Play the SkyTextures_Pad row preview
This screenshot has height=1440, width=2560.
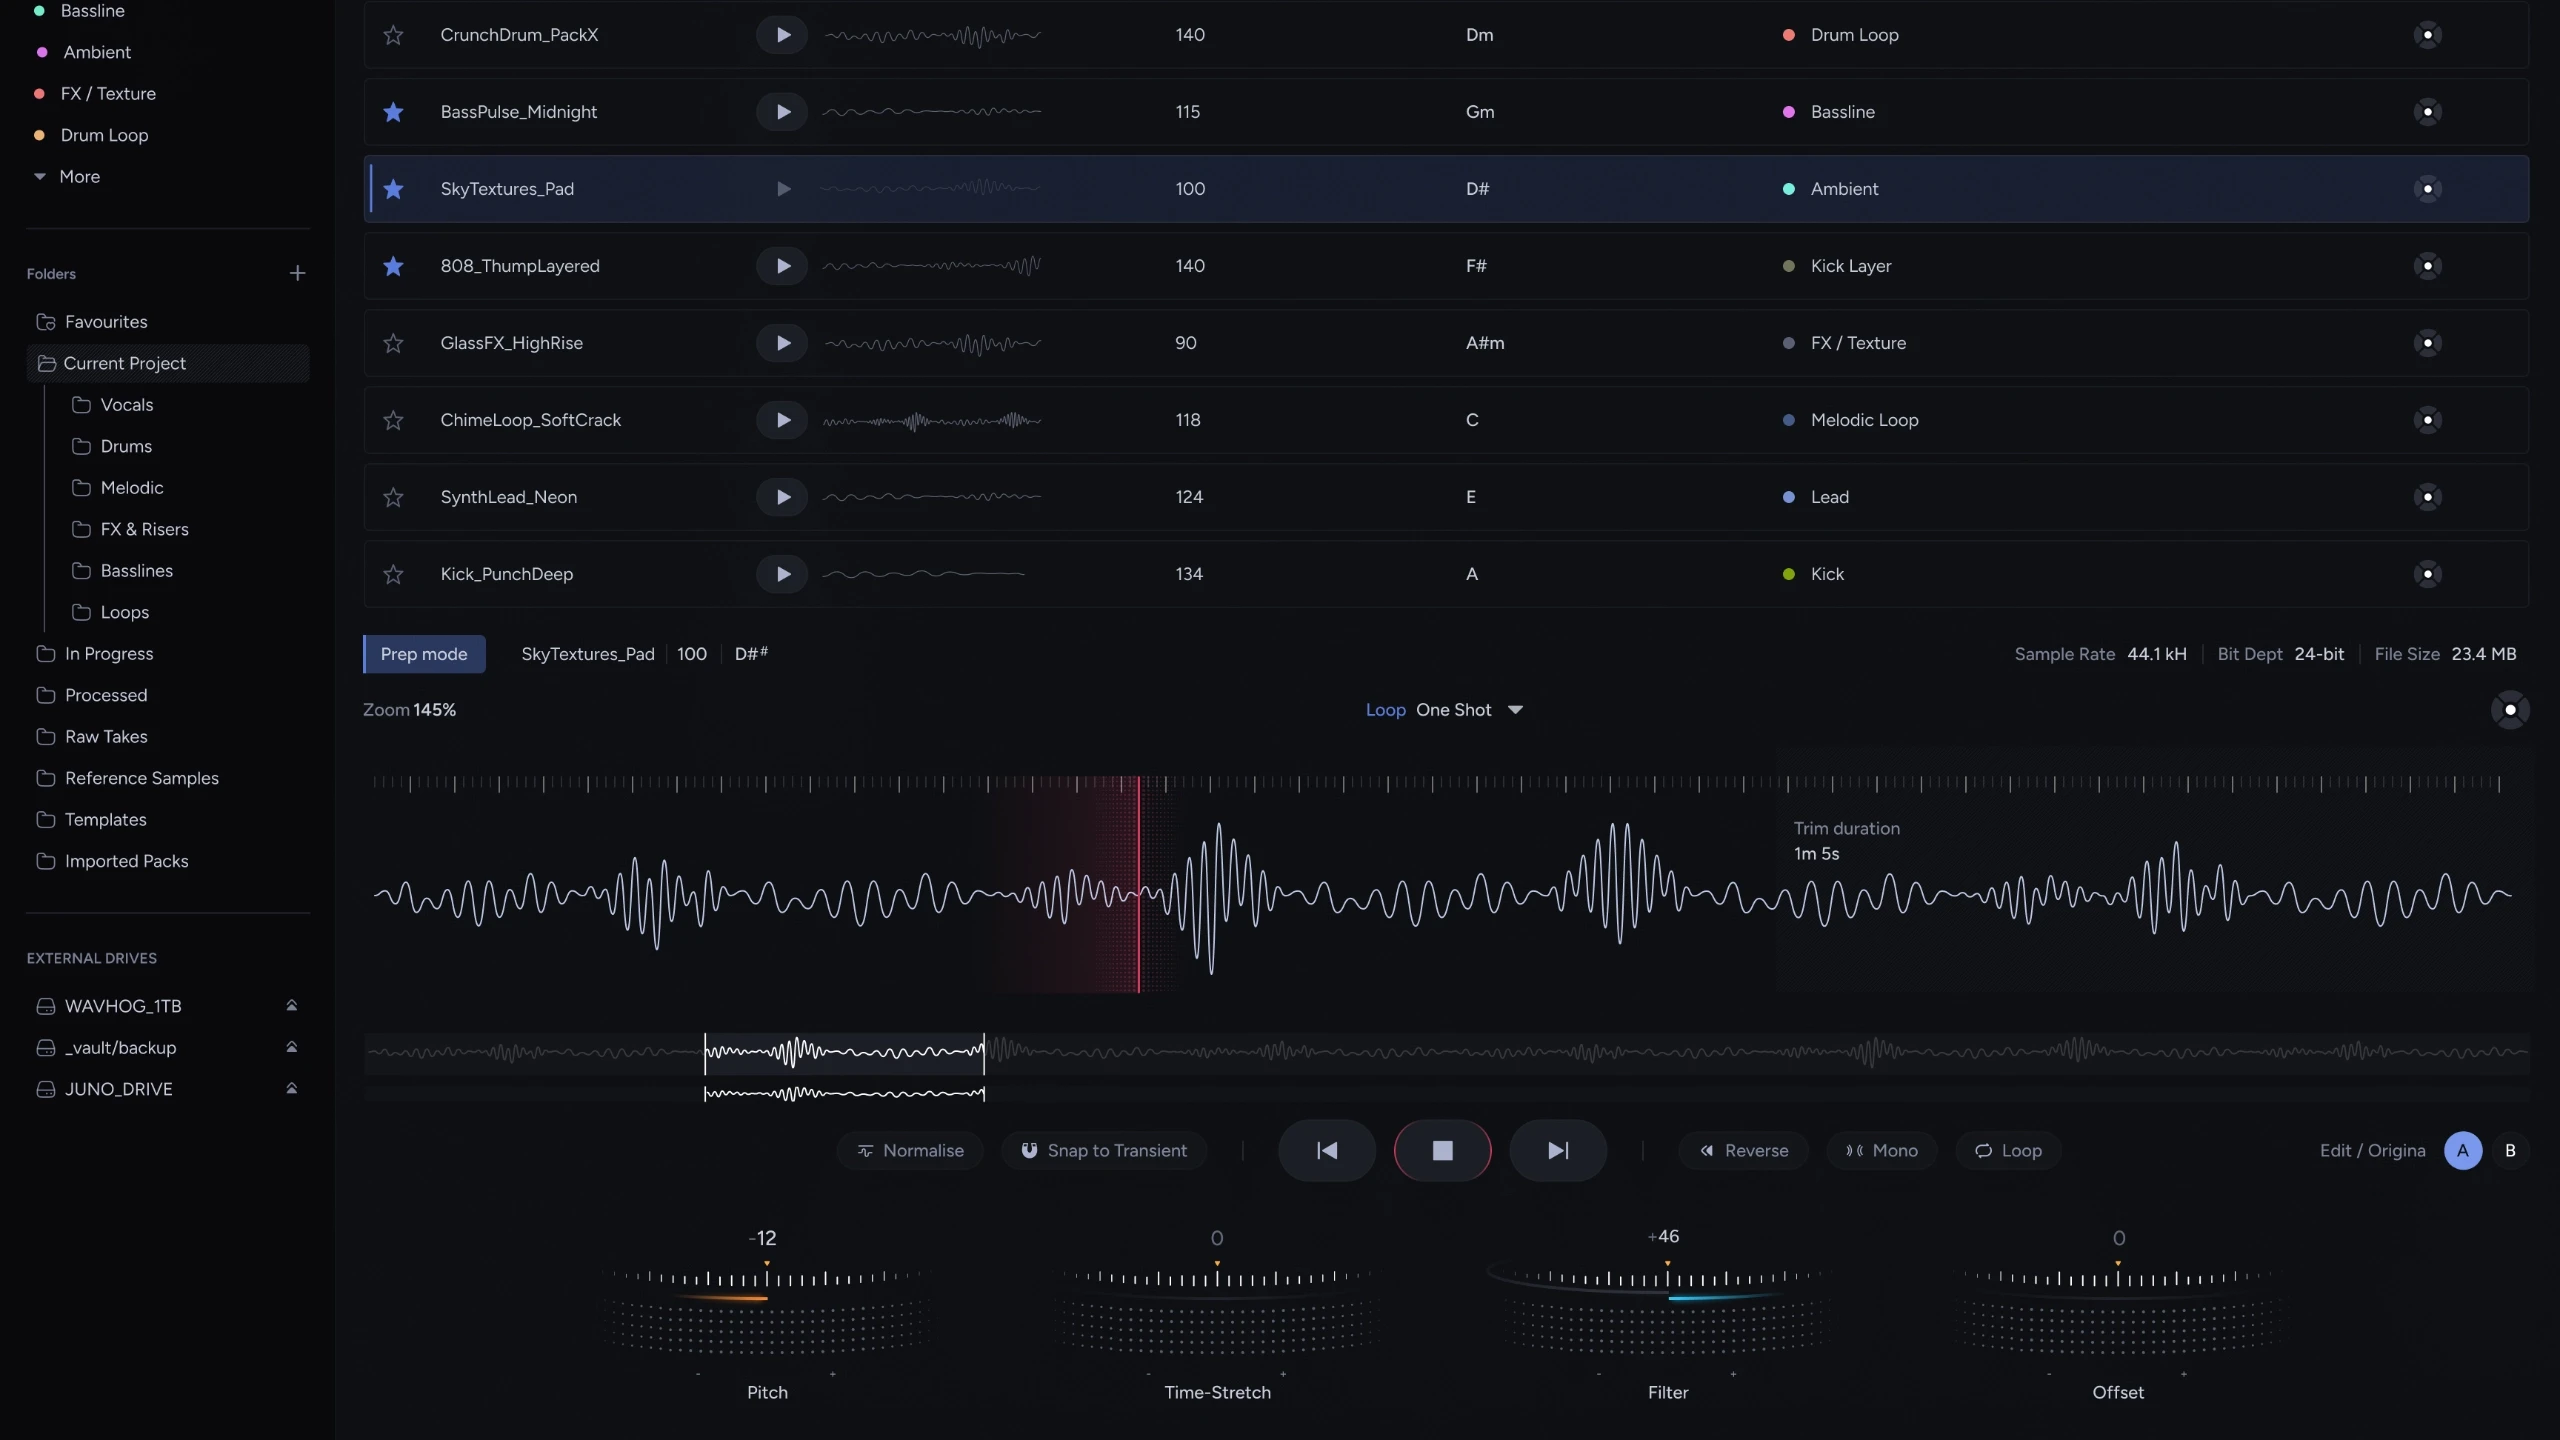click(x=782, y=189)
